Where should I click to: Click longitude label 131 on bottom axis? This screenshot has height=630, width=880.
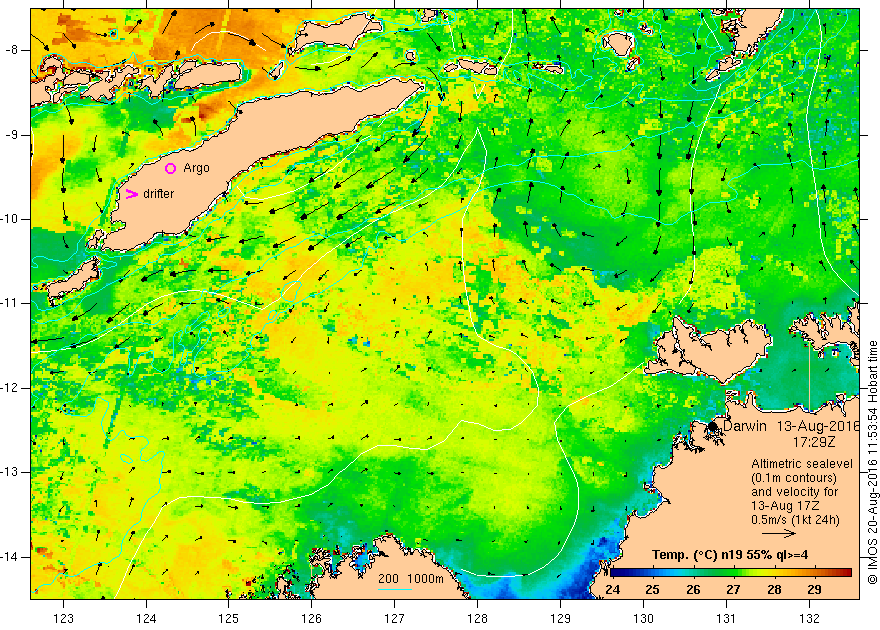(726, 618)
